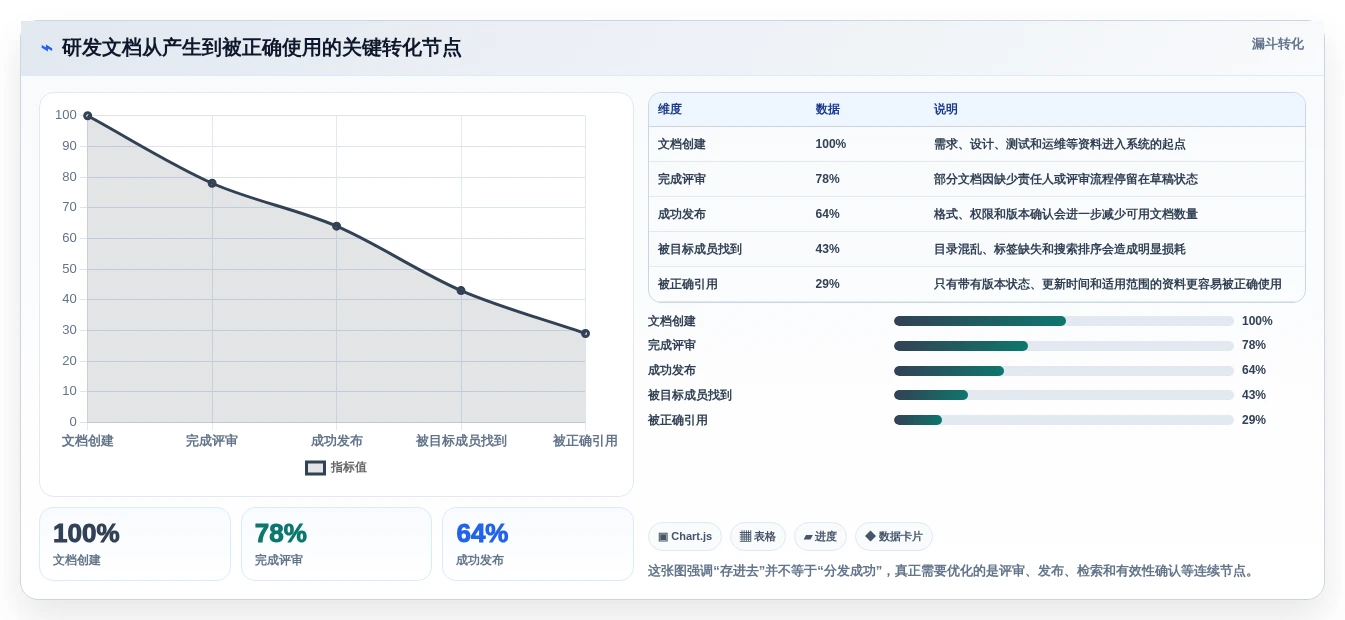Click the 被正确引用 progress label

point(678,420)
